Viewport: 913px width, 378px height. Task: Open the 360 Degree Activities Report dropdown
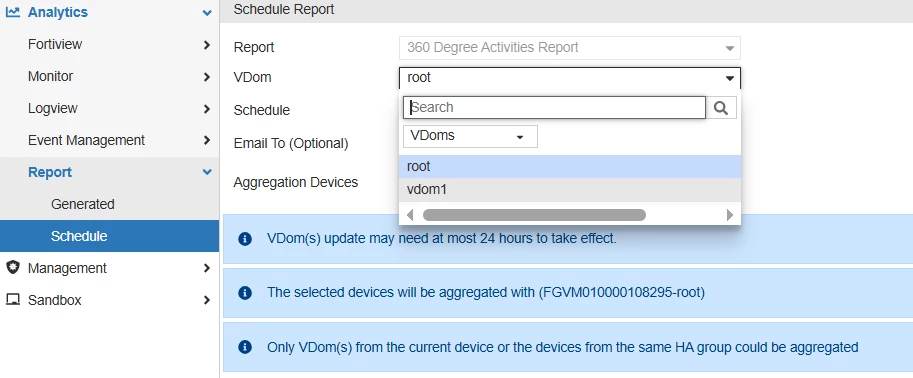point(569,48)
